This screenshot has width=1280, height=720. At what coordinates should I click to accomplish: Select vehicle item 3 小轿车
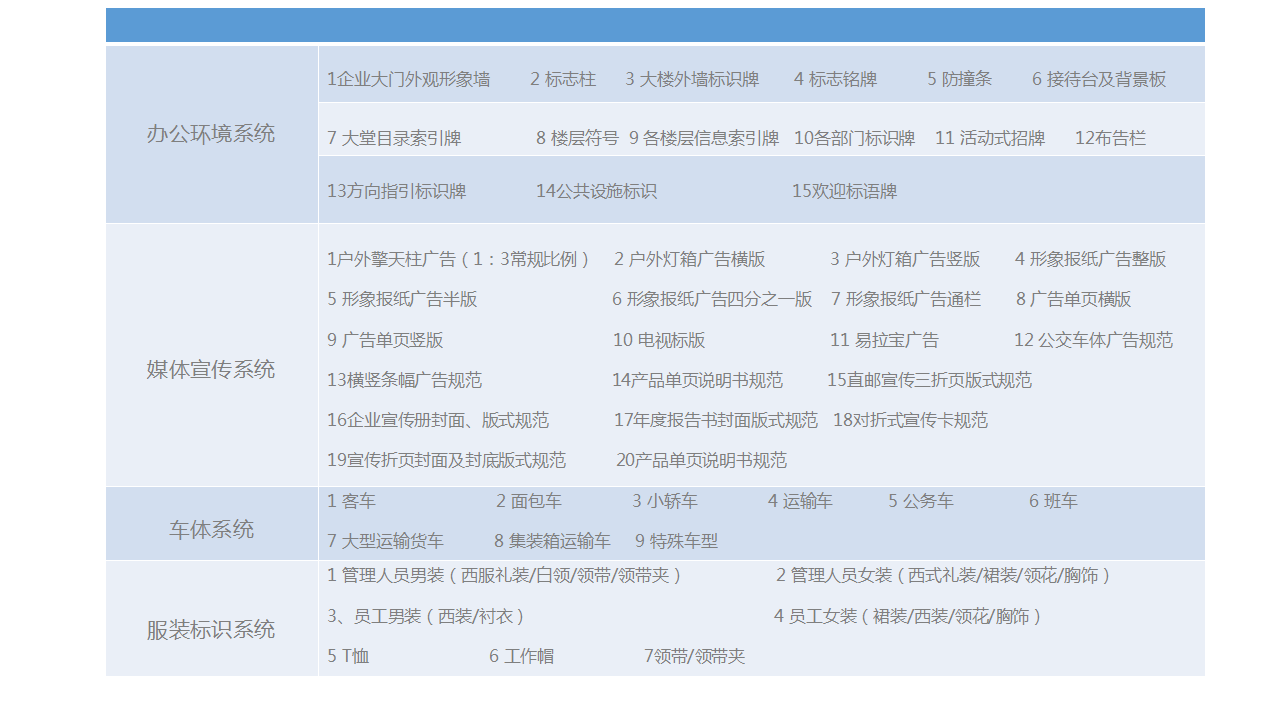pos(665,502)
